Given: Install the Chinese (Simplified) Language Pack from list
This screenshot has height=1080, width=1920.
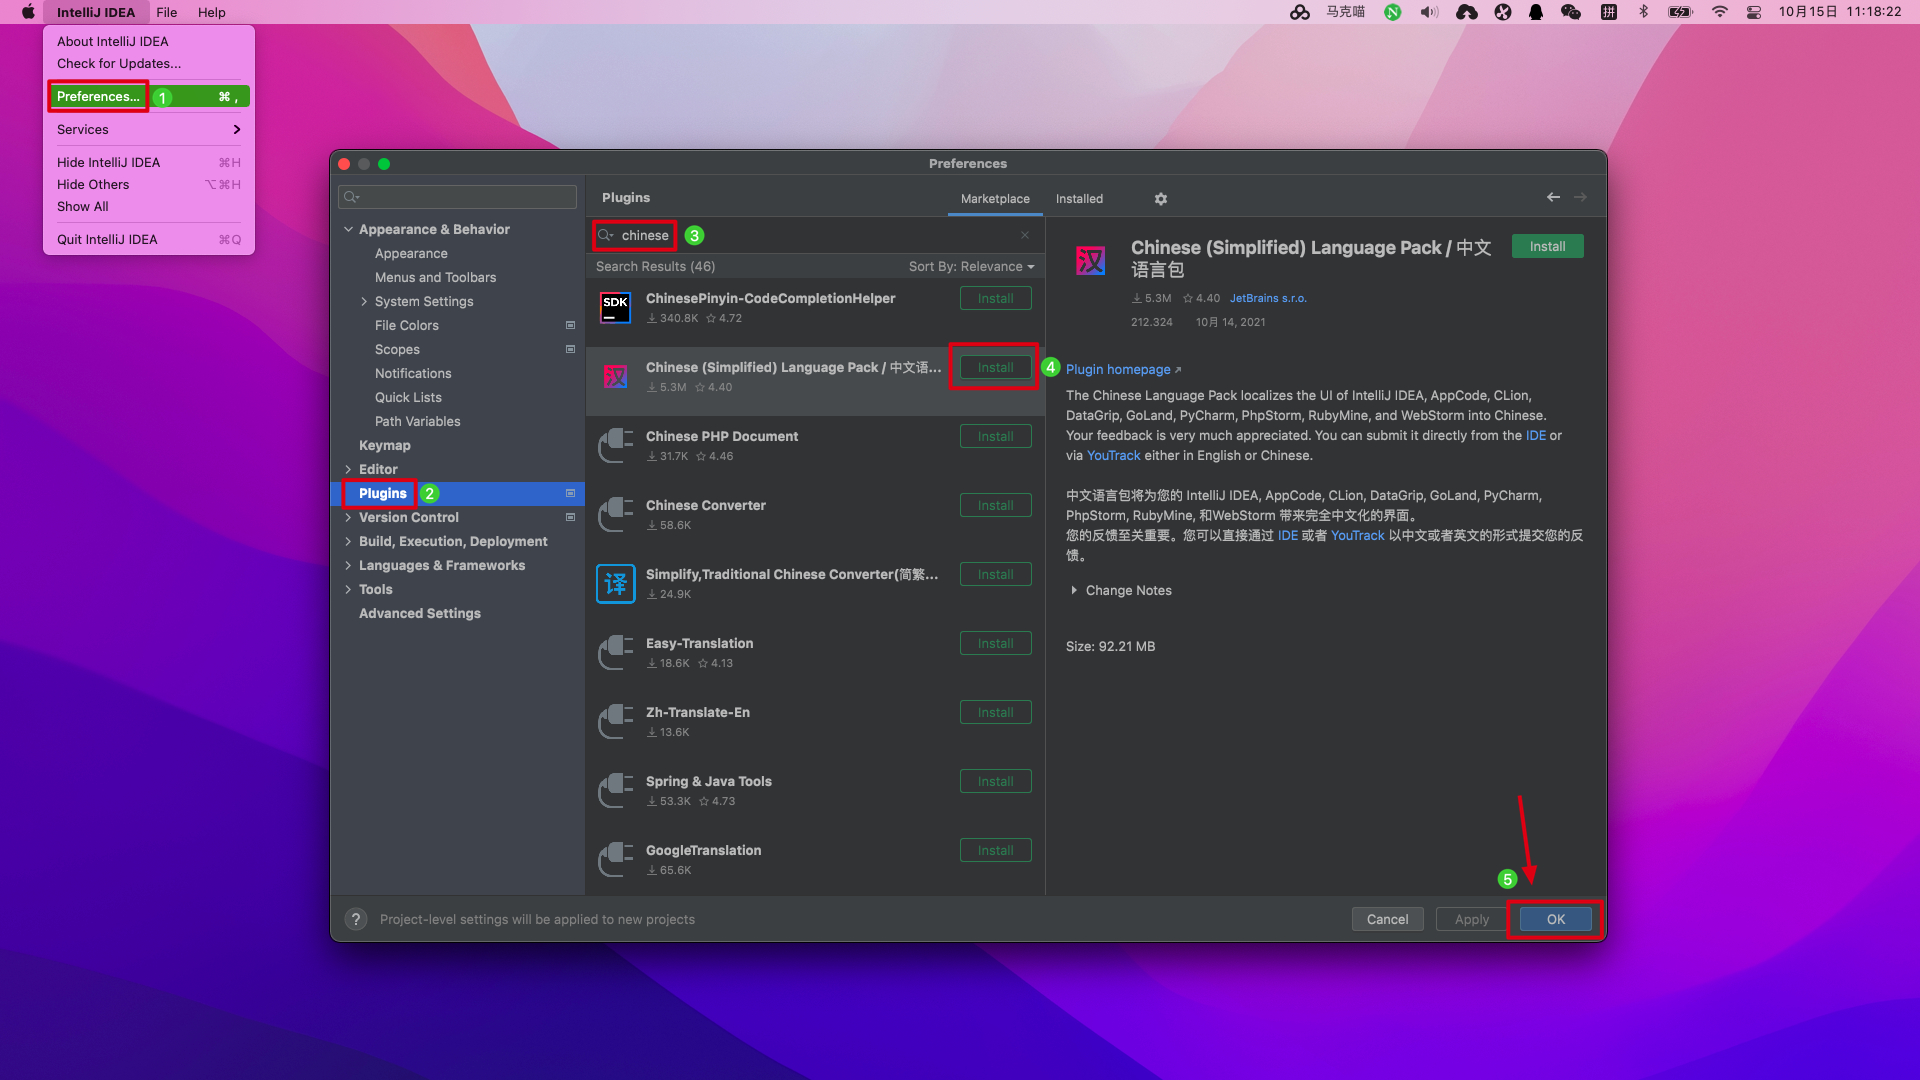Looking at the screenshot, I should click(995, 367).
